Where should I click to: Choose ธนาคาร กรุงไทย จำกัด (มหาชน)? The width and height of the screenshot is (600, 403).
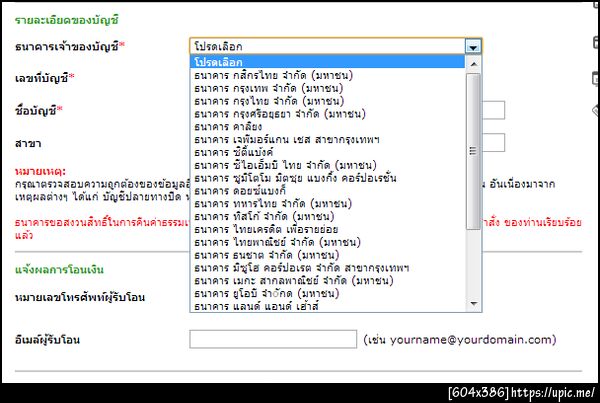[x=328, y=101]
